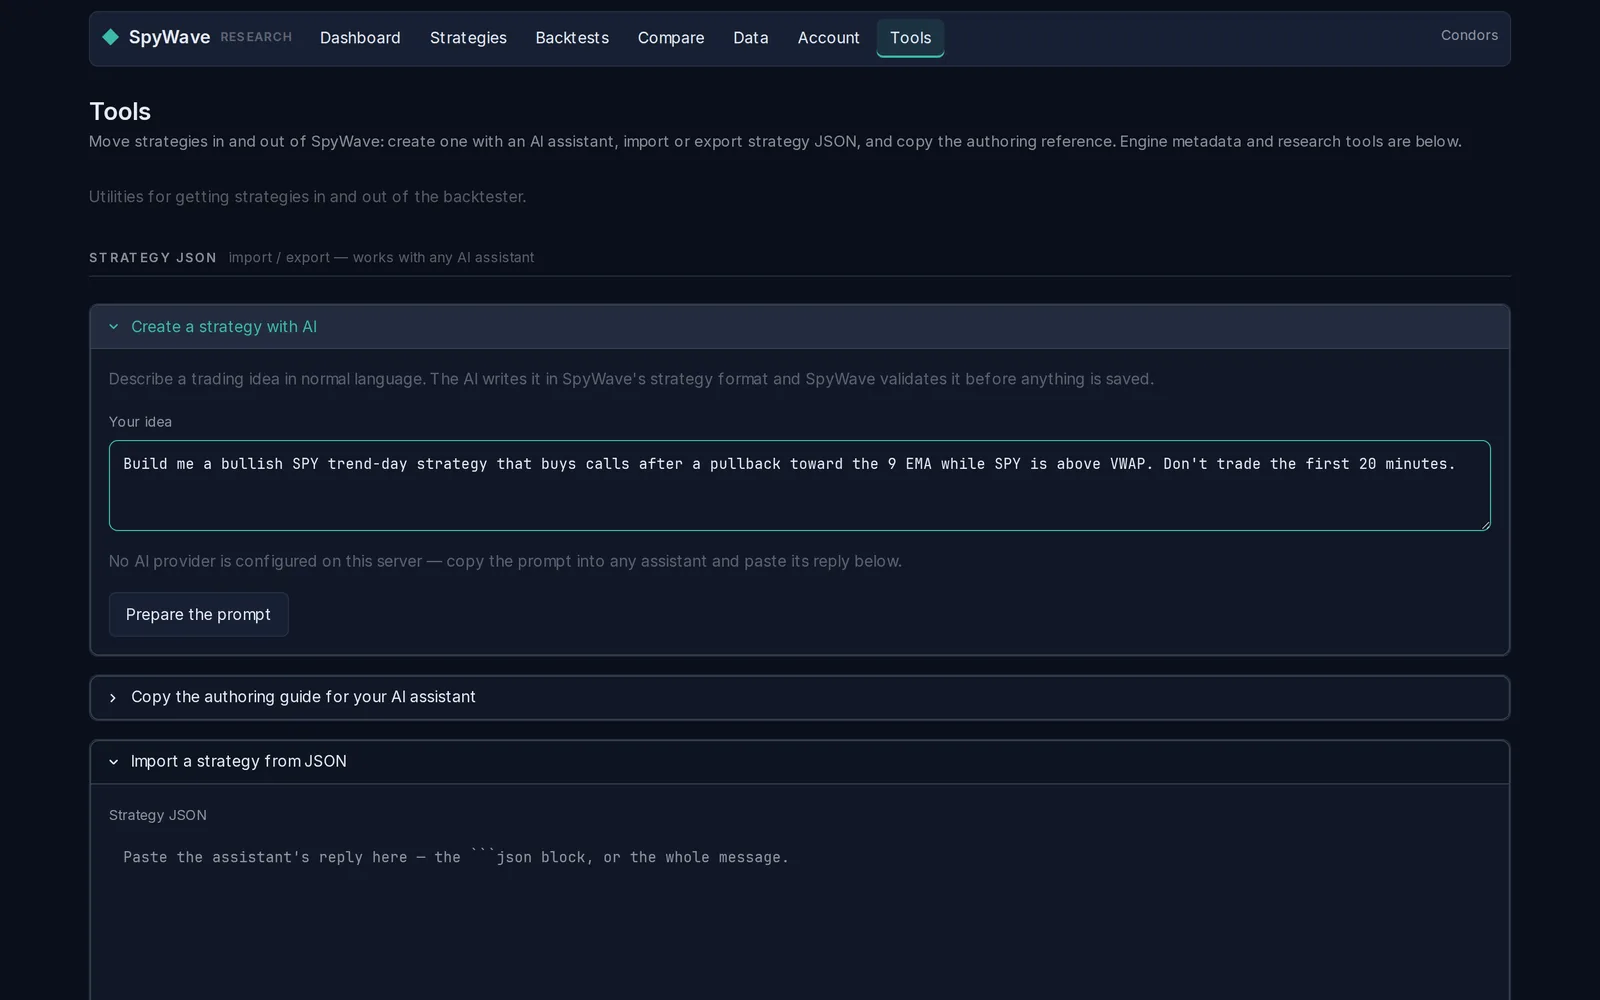Click the idea textarea resize handle

[x=1485, y=524]
